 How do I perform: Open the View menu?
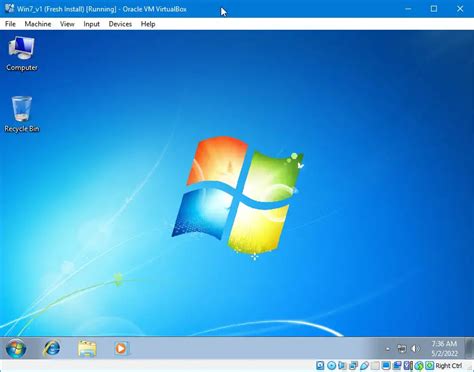click(67, 24)
